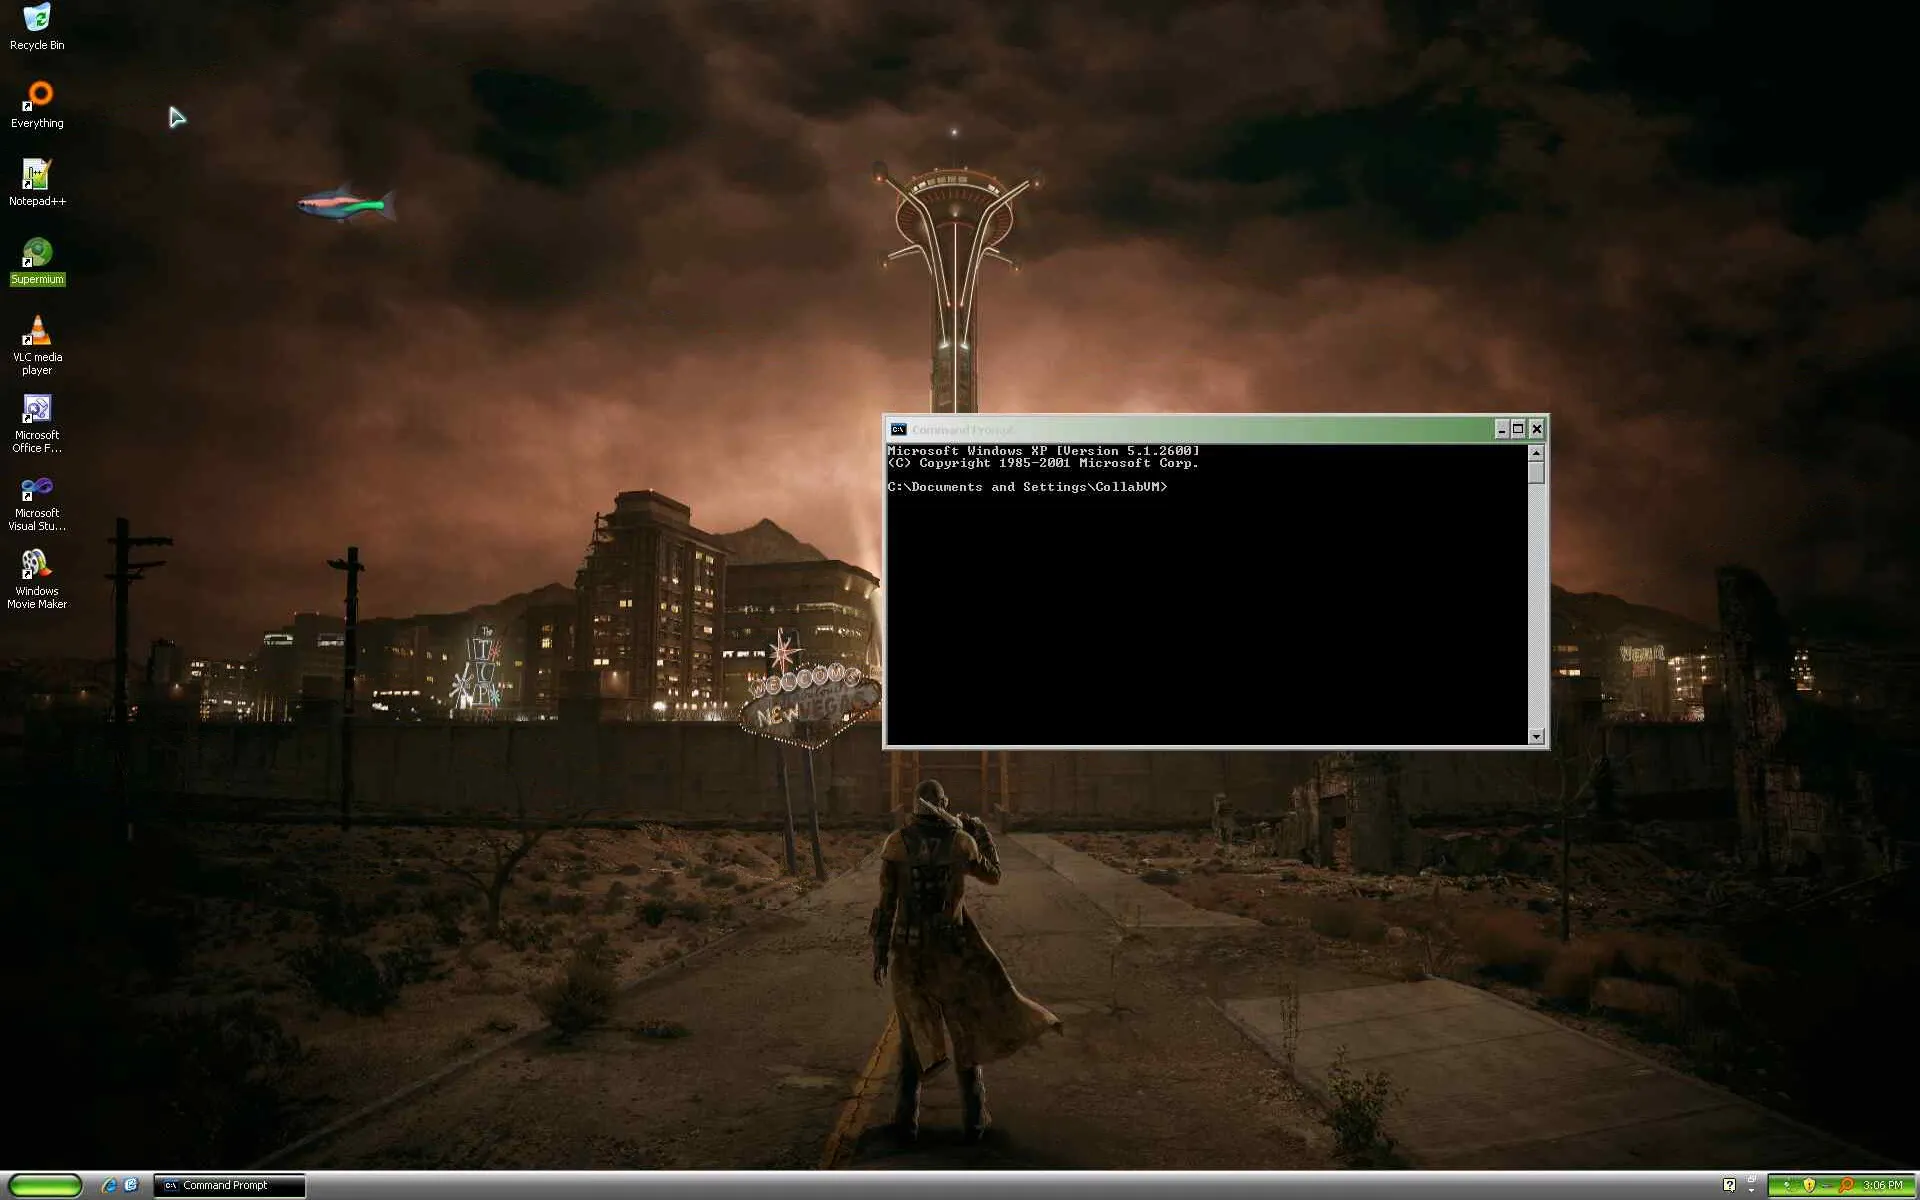The image size is (1920, 1200).
Task: Select the Windows Movie Maker icon
Action: coord(37,566)
